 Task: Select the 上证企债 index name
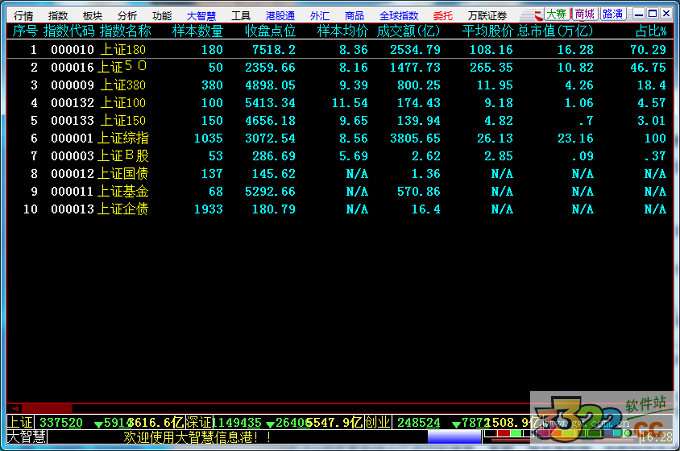pos(123,209)
